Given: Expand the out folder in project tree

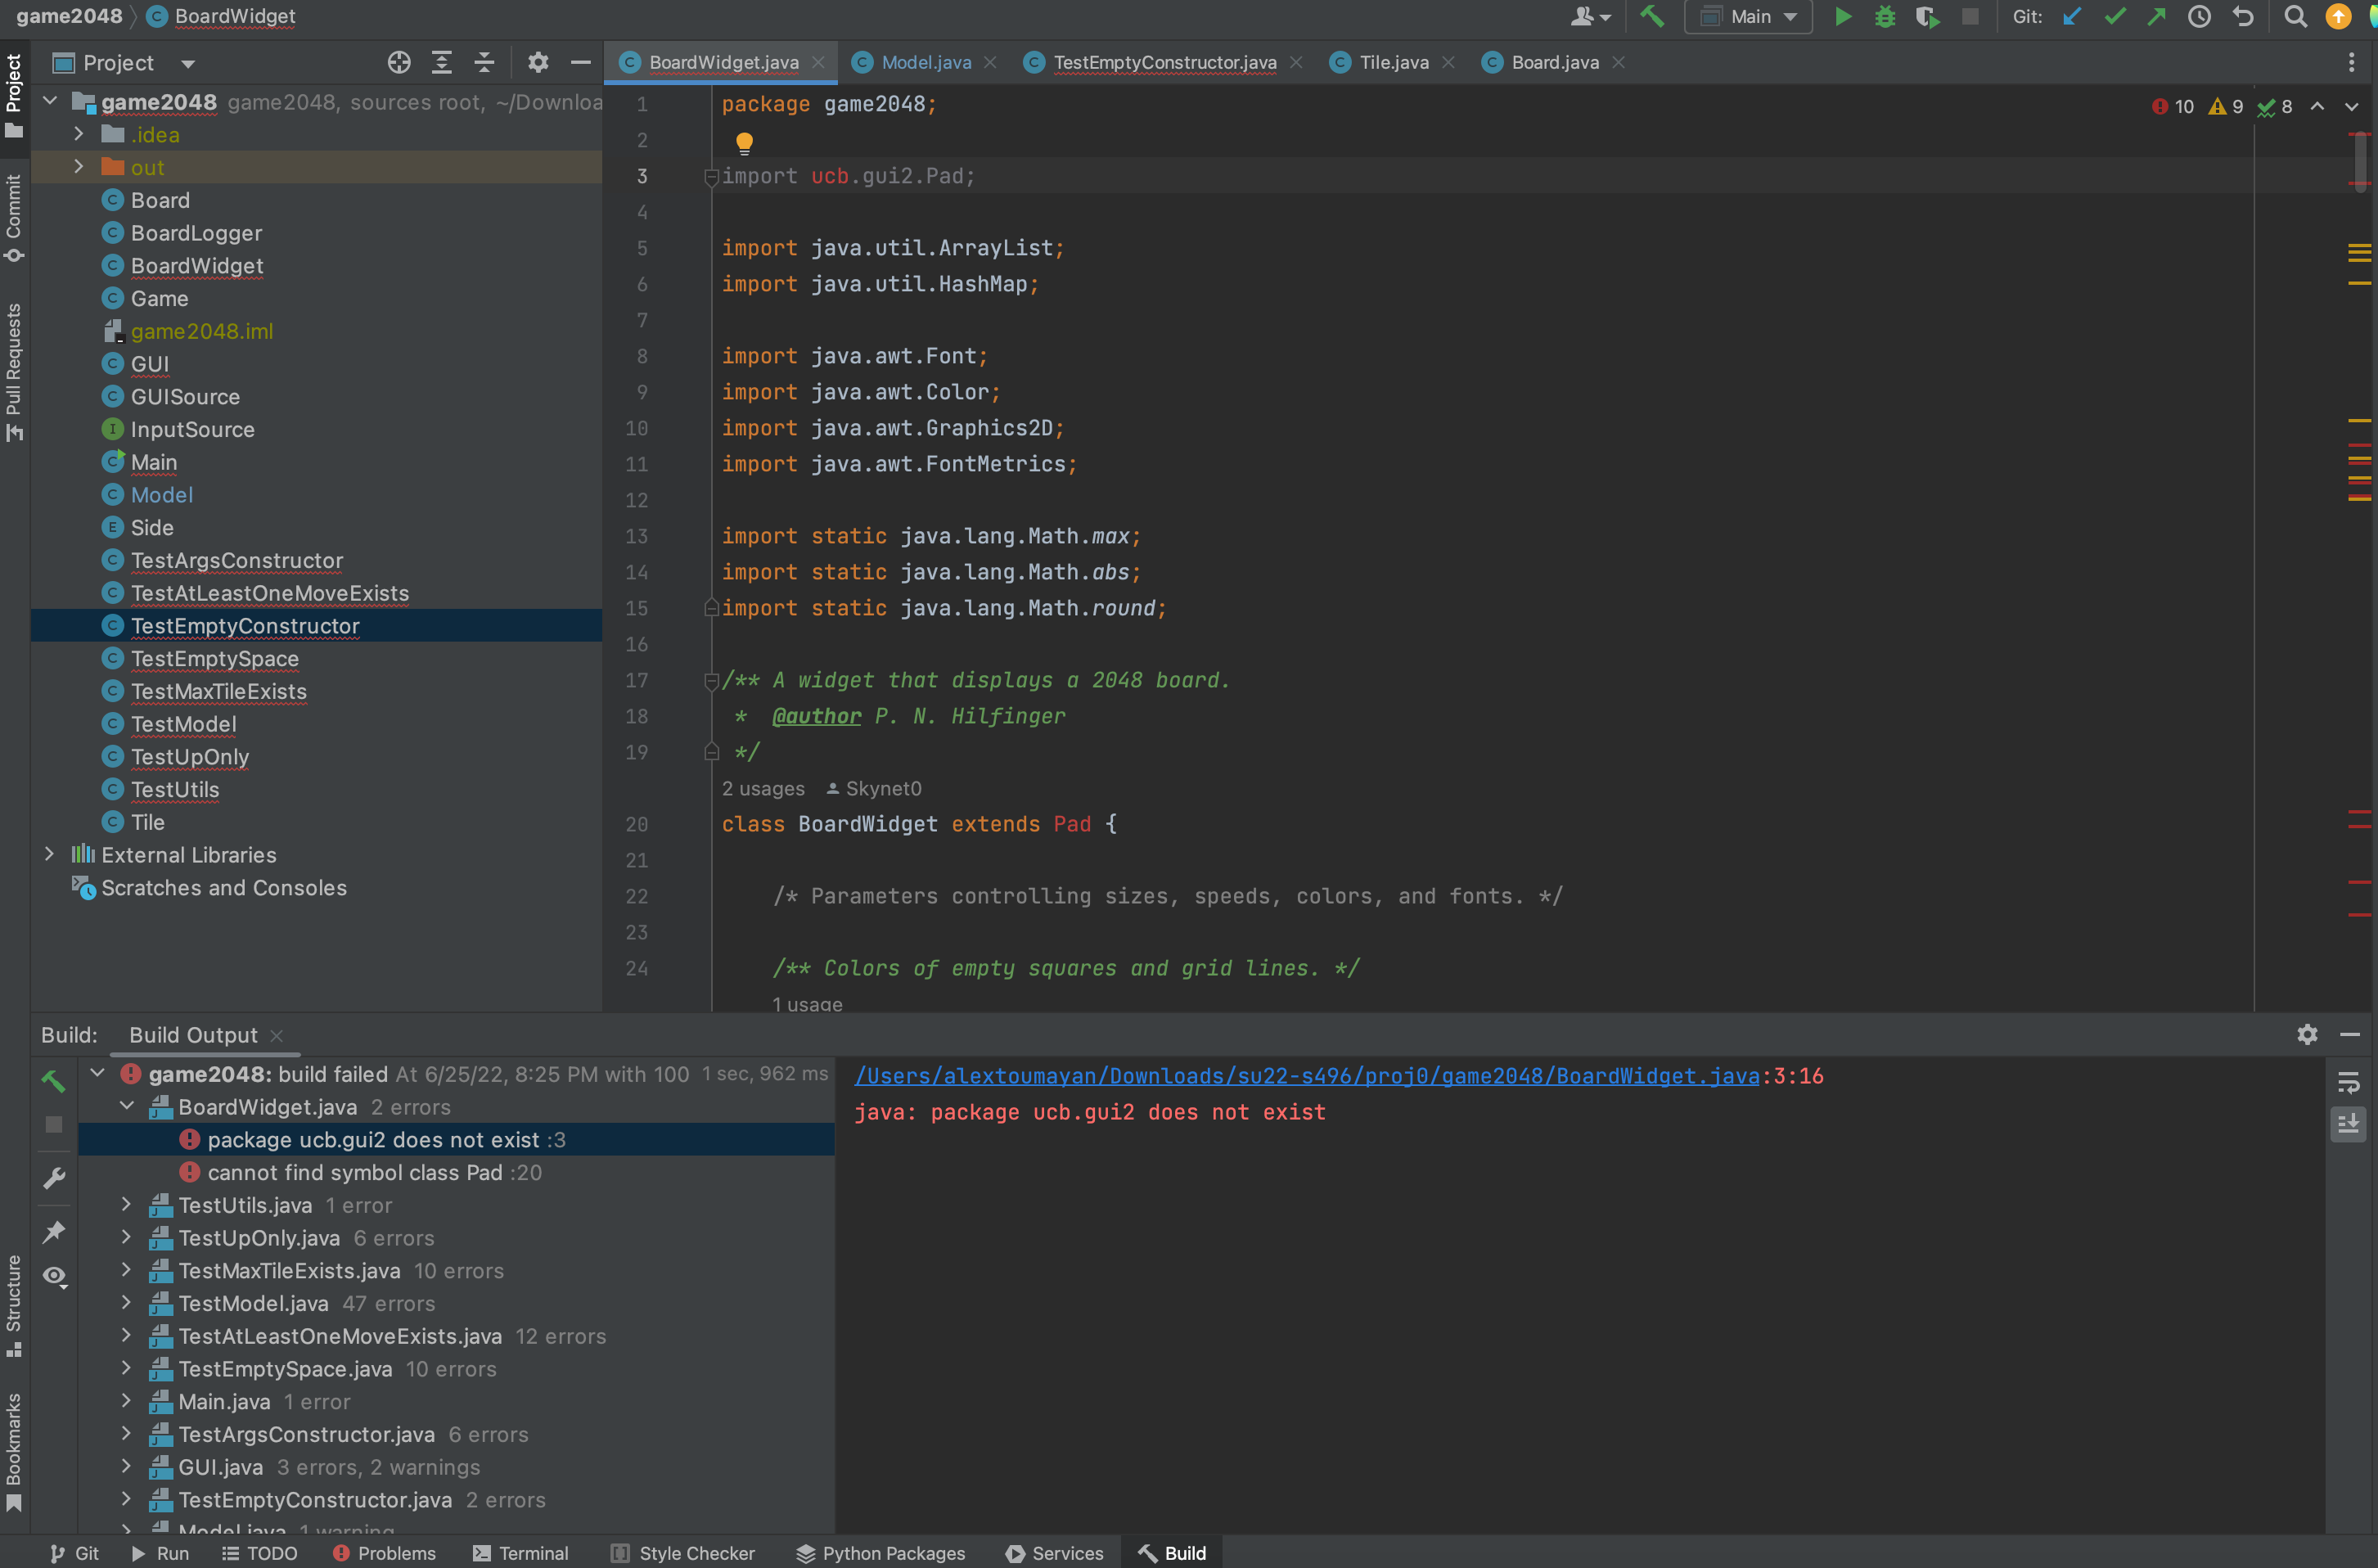Looking at the screenshot, I should 79,167.
